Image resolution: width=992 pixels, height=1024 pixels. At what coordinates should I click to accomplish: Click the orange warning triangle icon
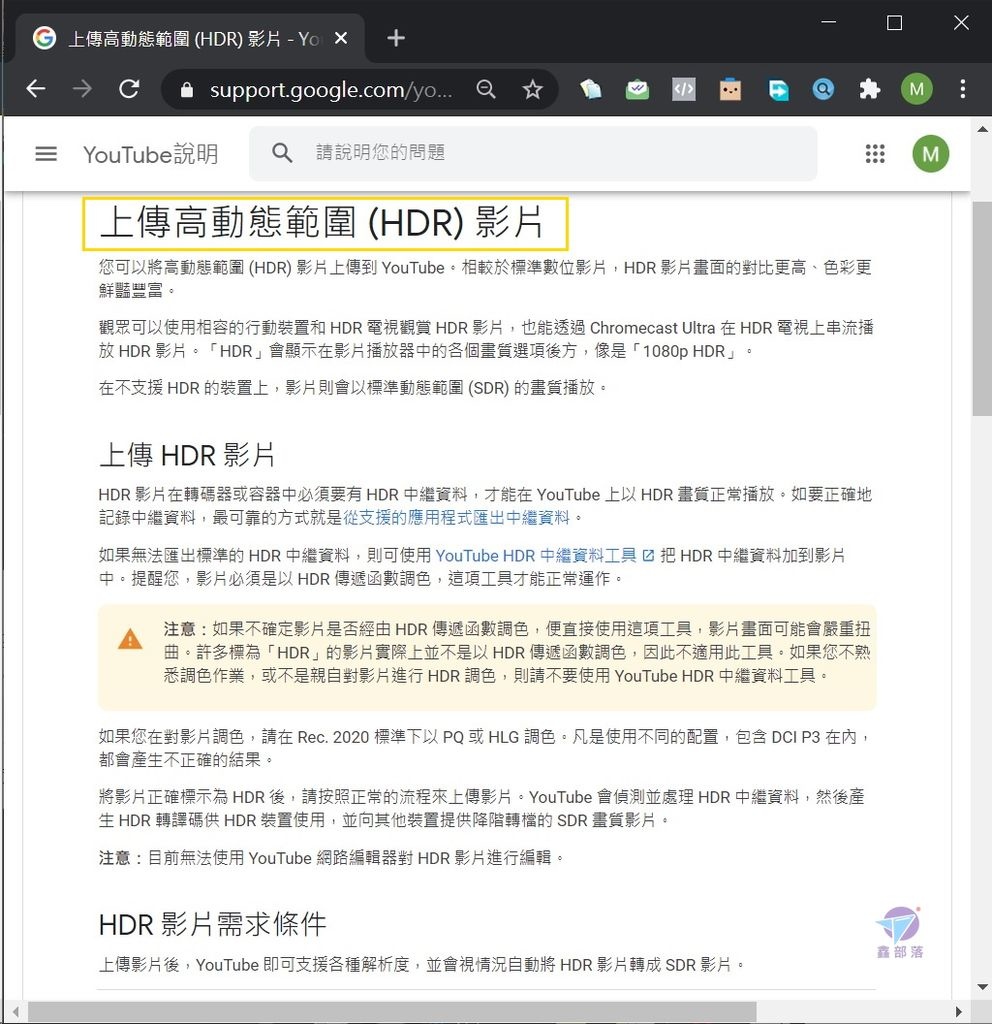point(130,639)
